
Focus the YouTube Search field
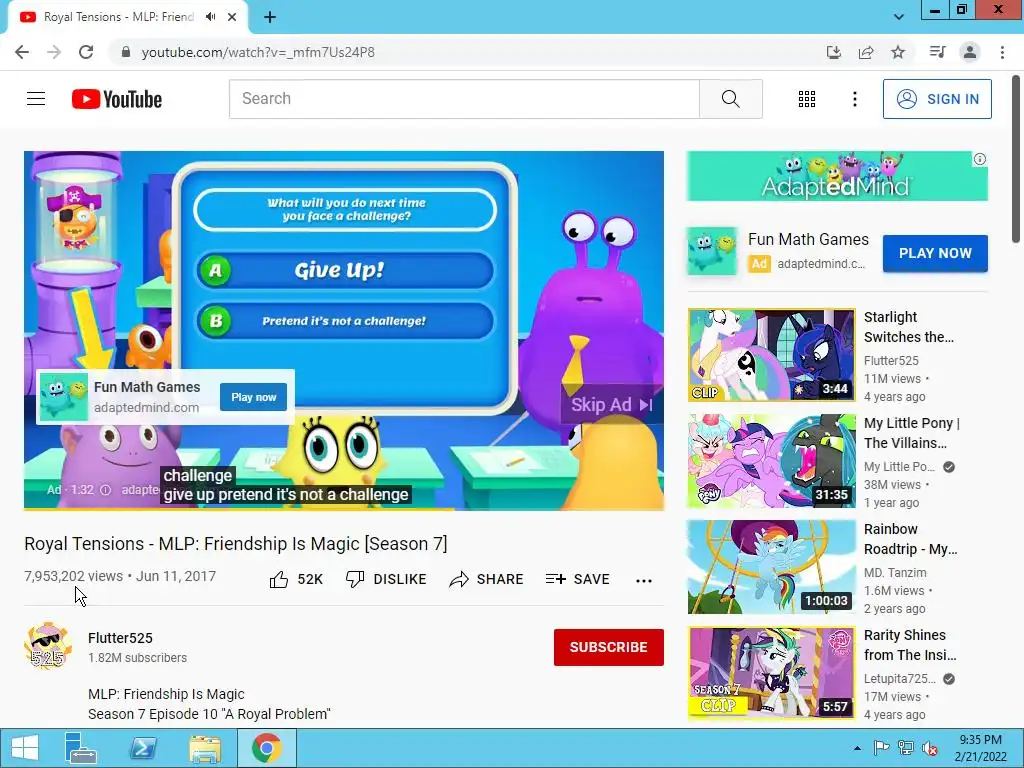464,99
